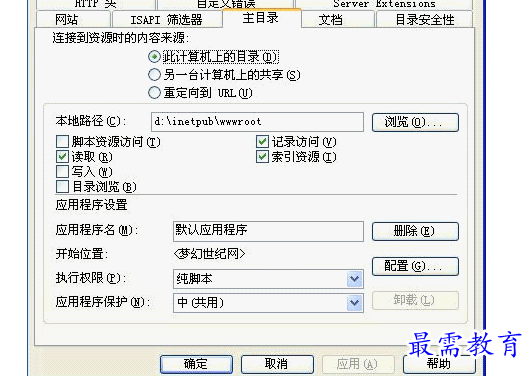530x376 pixels.
Task: Click the 删除 button
Action: pyautogui.click(x=415, y=231)
